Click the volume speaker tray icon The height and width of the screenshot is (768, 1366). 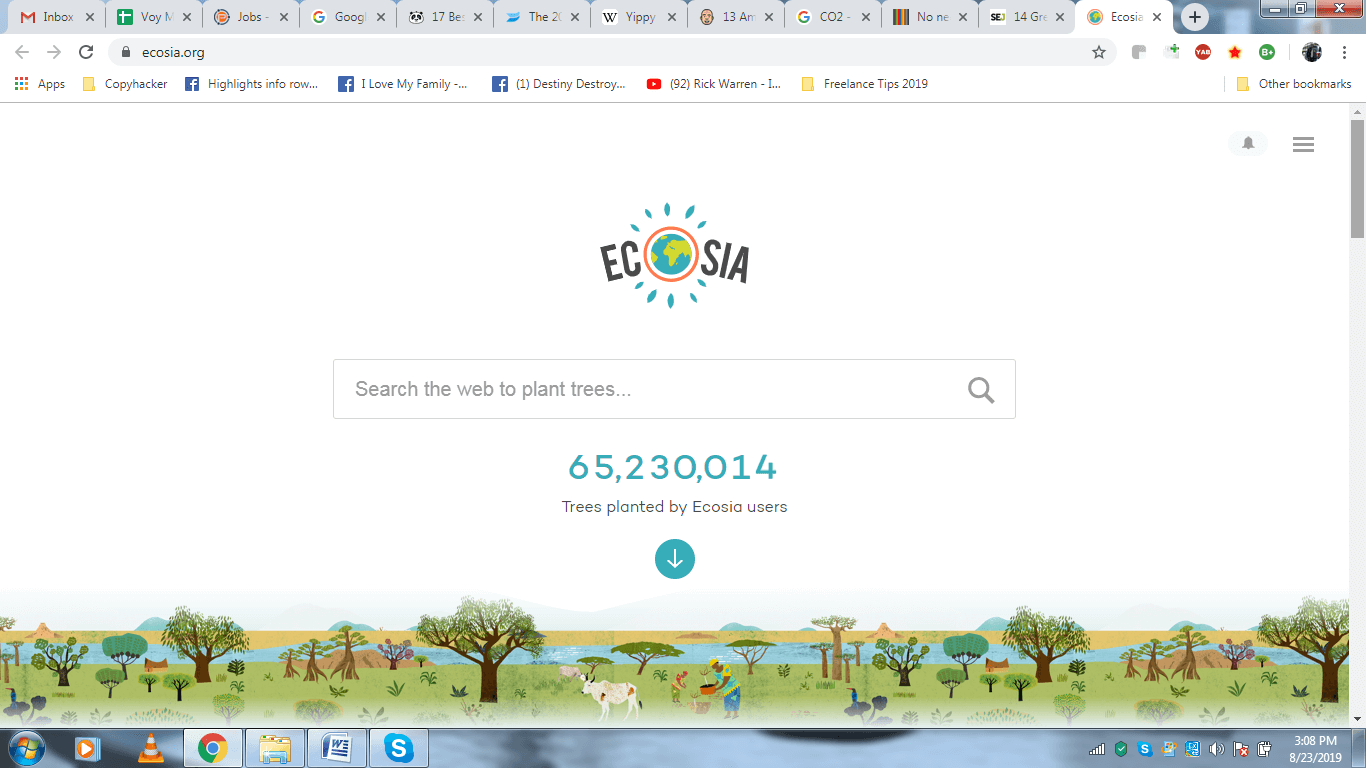(1217, 748)
